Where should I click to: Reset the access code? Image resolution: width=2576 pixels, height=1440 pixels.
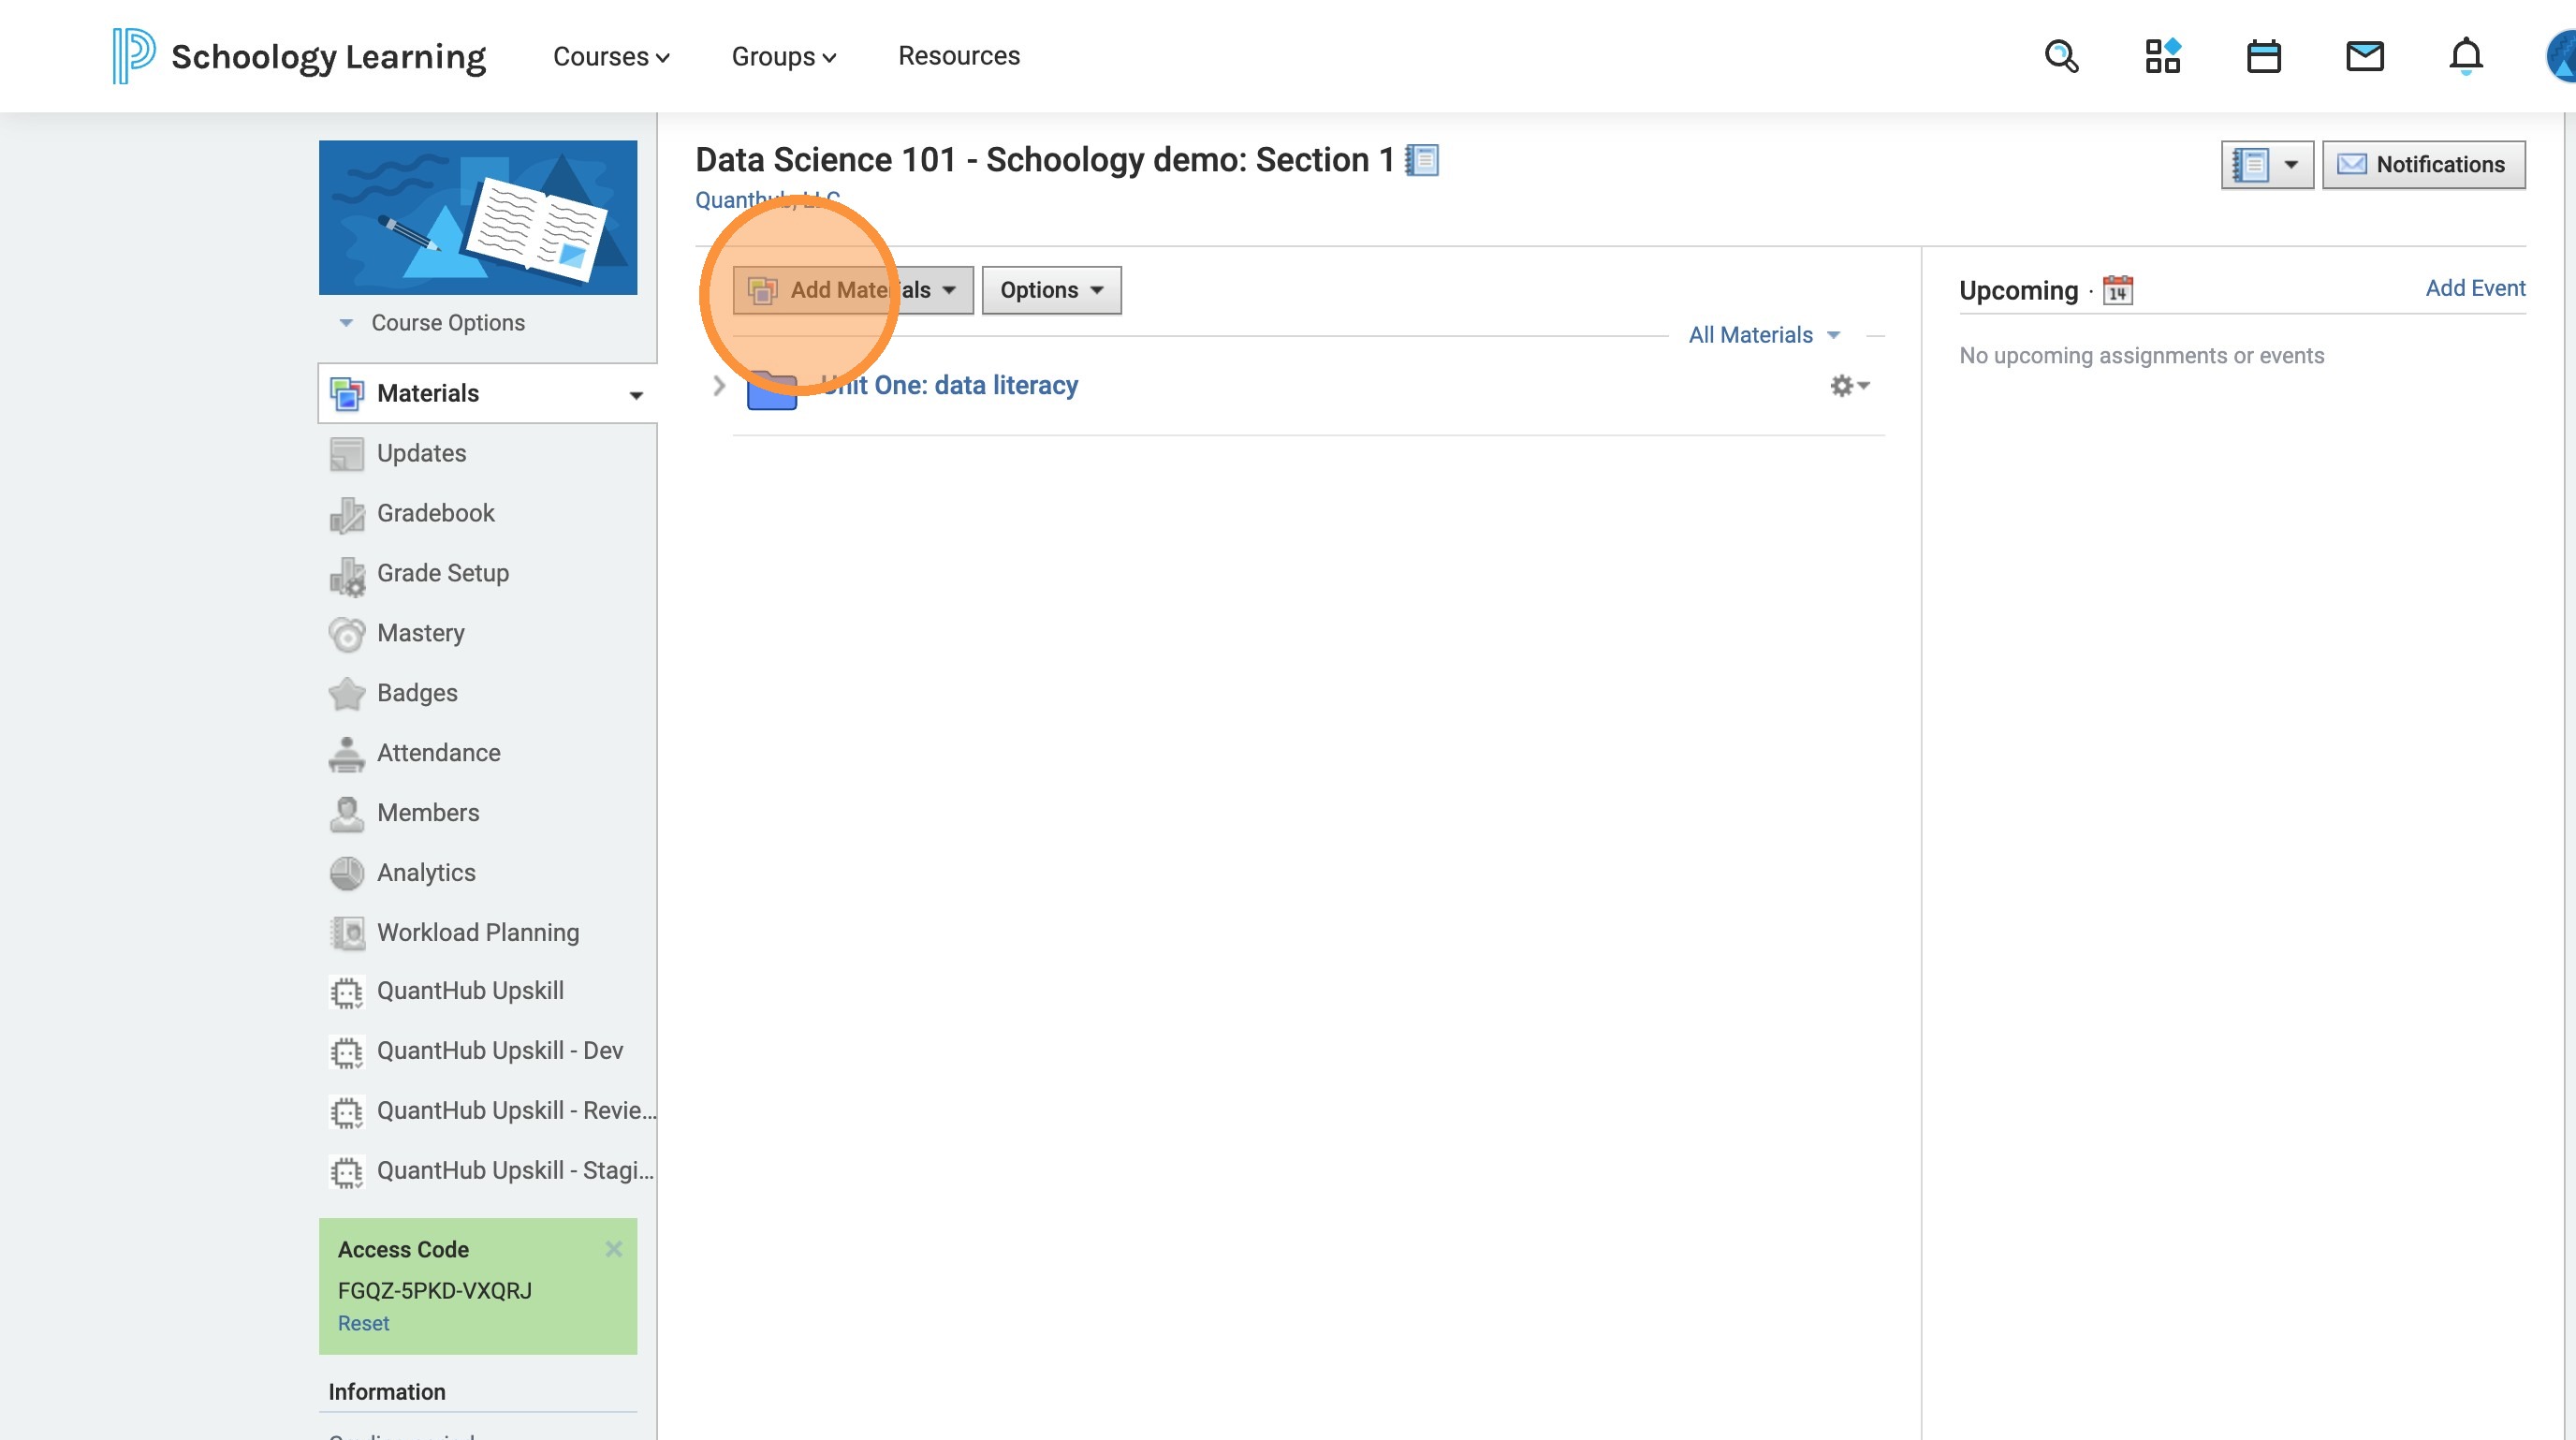(363, 1323)
